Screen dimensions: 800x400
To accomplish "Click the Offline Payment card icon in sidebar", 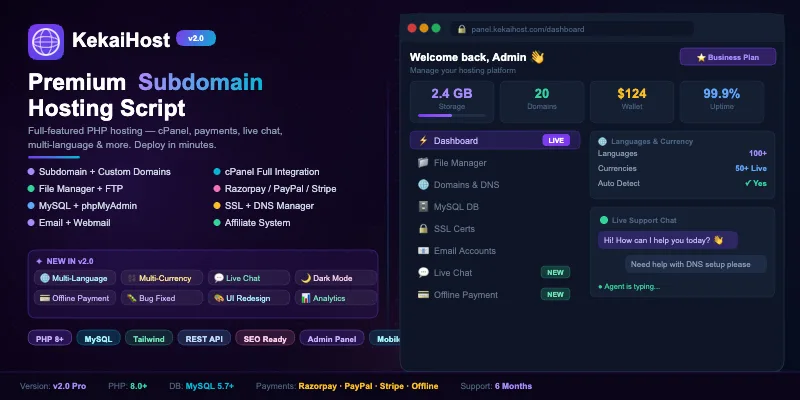I will click(423, 294).
